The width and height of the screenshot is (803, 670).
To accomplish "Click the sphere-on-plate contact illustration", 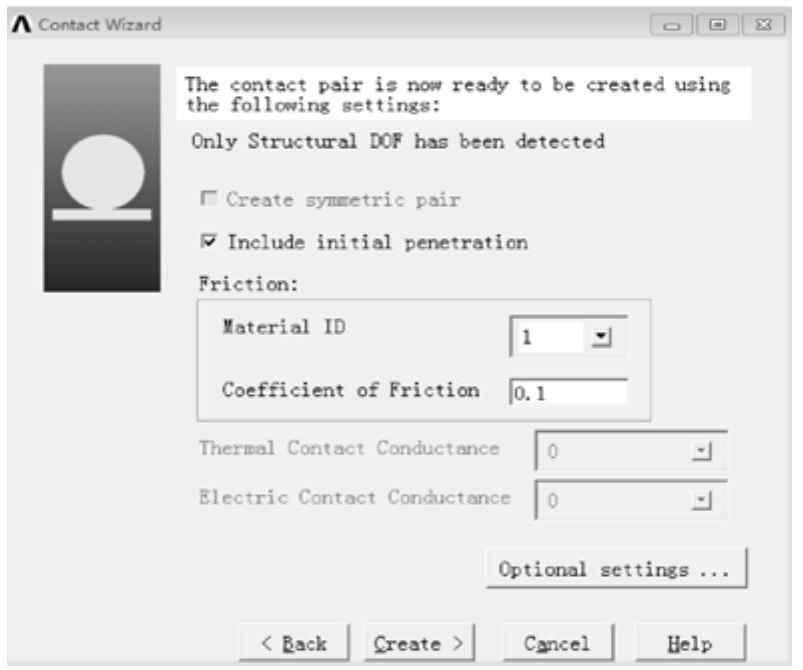I will [x=101, y=178].
